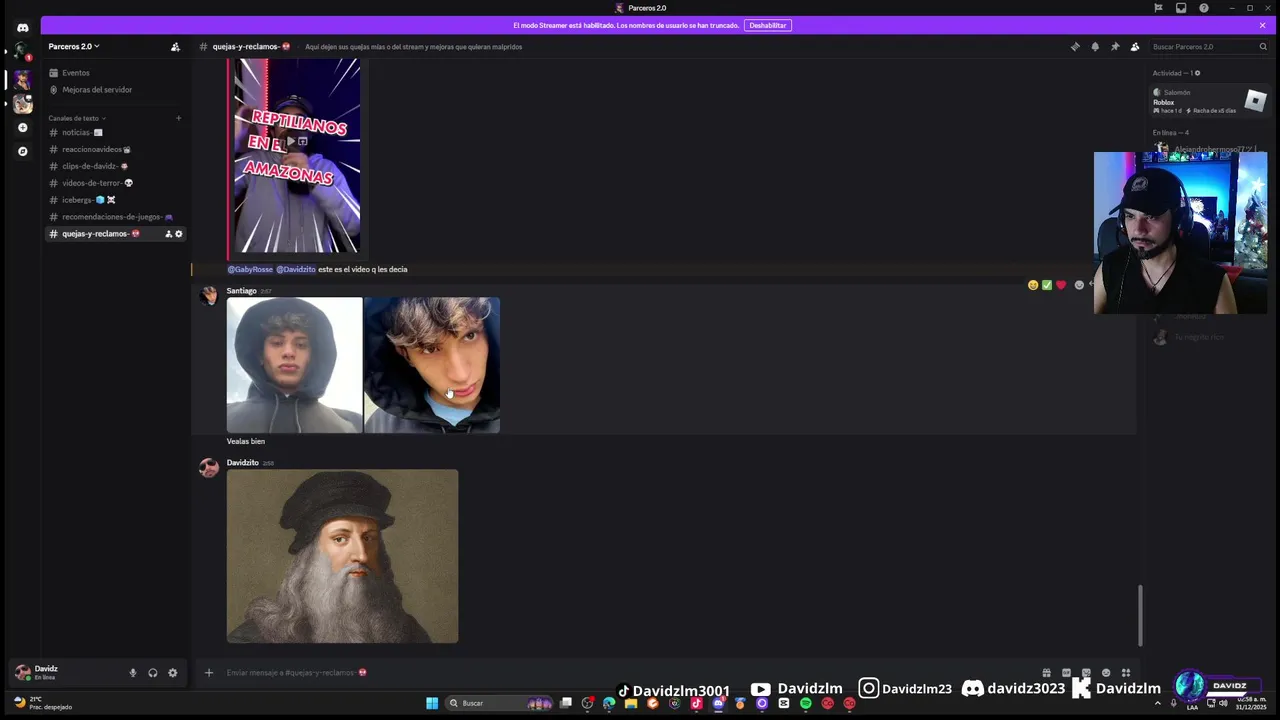
Task: Click the chat scrollbar thumb
Action: click(x=1141, y=615)
